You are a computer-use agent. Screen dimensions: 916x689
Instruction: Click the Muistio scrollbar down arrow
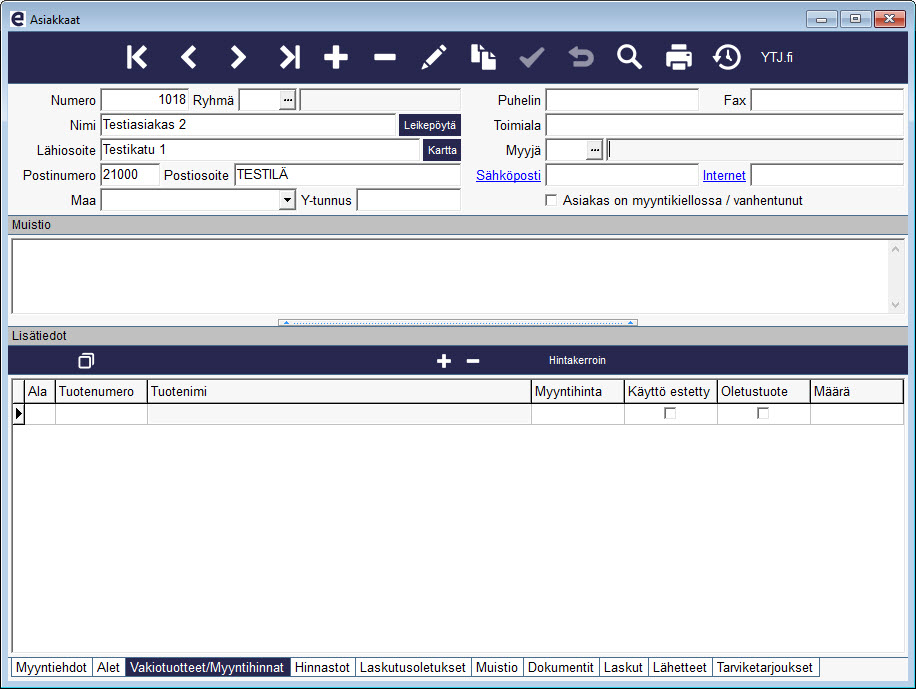896,304
